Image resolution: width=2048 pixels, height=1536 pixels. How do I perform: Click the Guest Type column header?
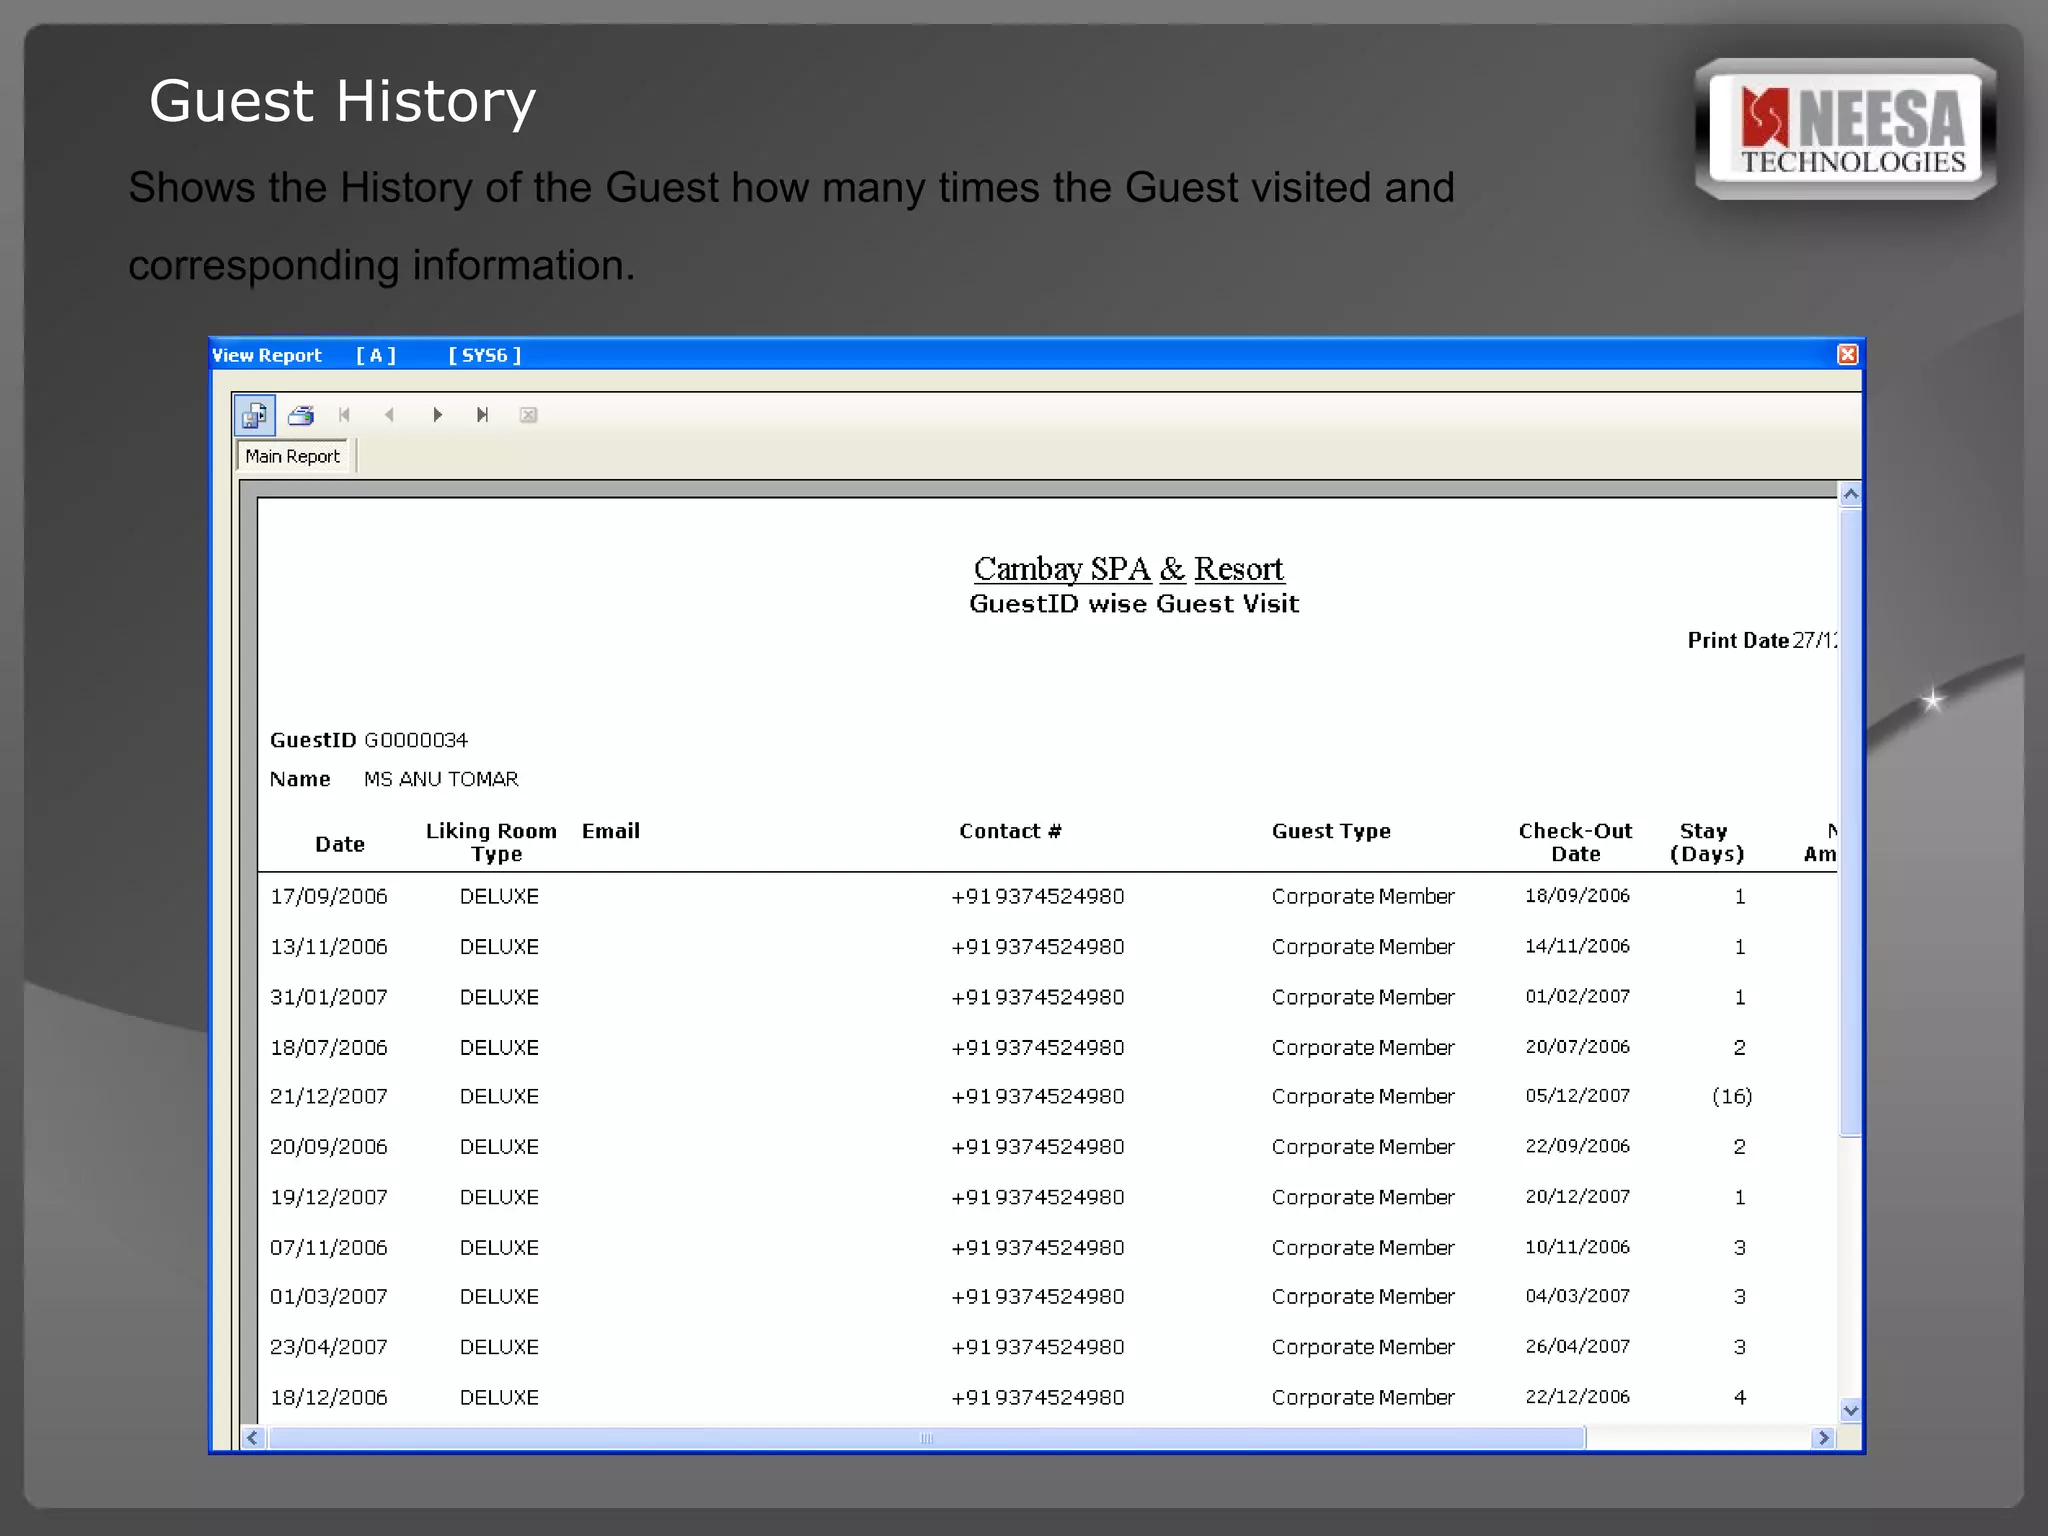point(1331,831)
